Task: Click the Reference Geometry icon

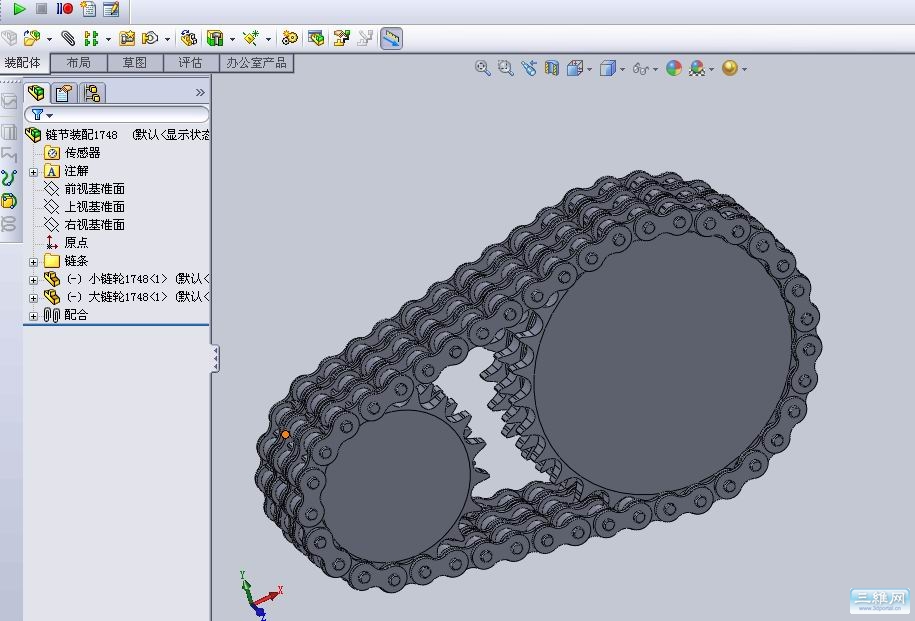Action: pyautogui.click(x=251, y=39)
